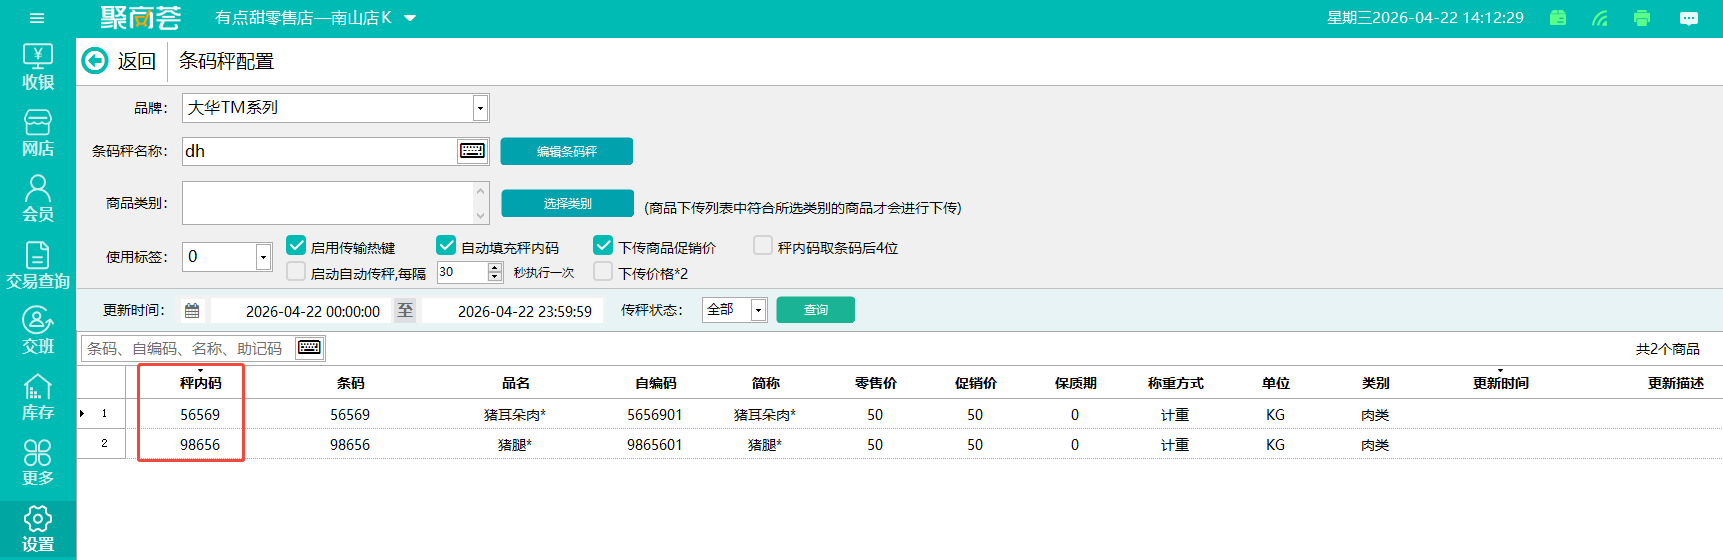The image size is (1723, 560).
Task: Click the printer icon in top bar
Action: click(1641, 18)
